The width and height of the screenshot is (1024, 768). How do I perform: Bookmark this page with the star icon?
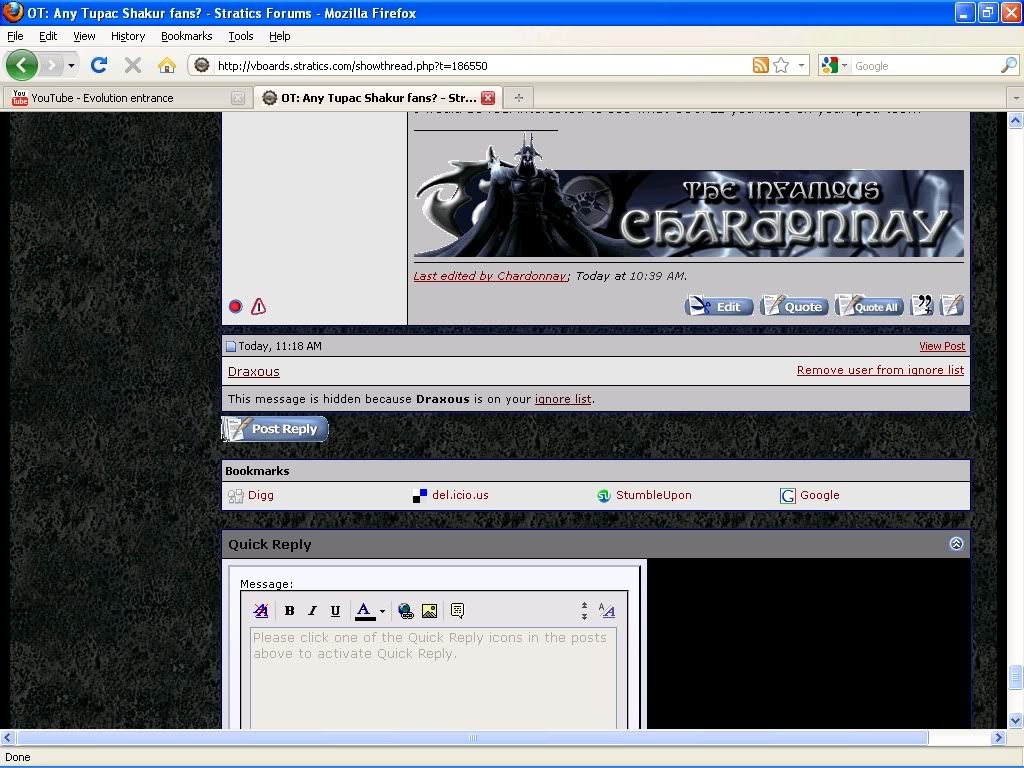click(781, 65)
